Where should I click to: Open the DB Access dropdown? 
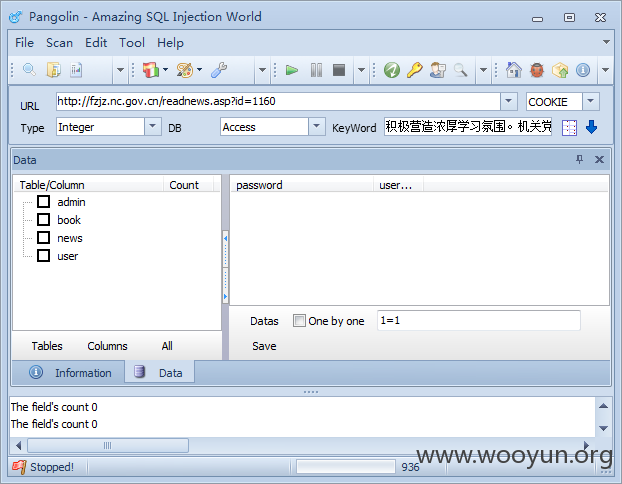pyautogui.click(x=317, y=127)
